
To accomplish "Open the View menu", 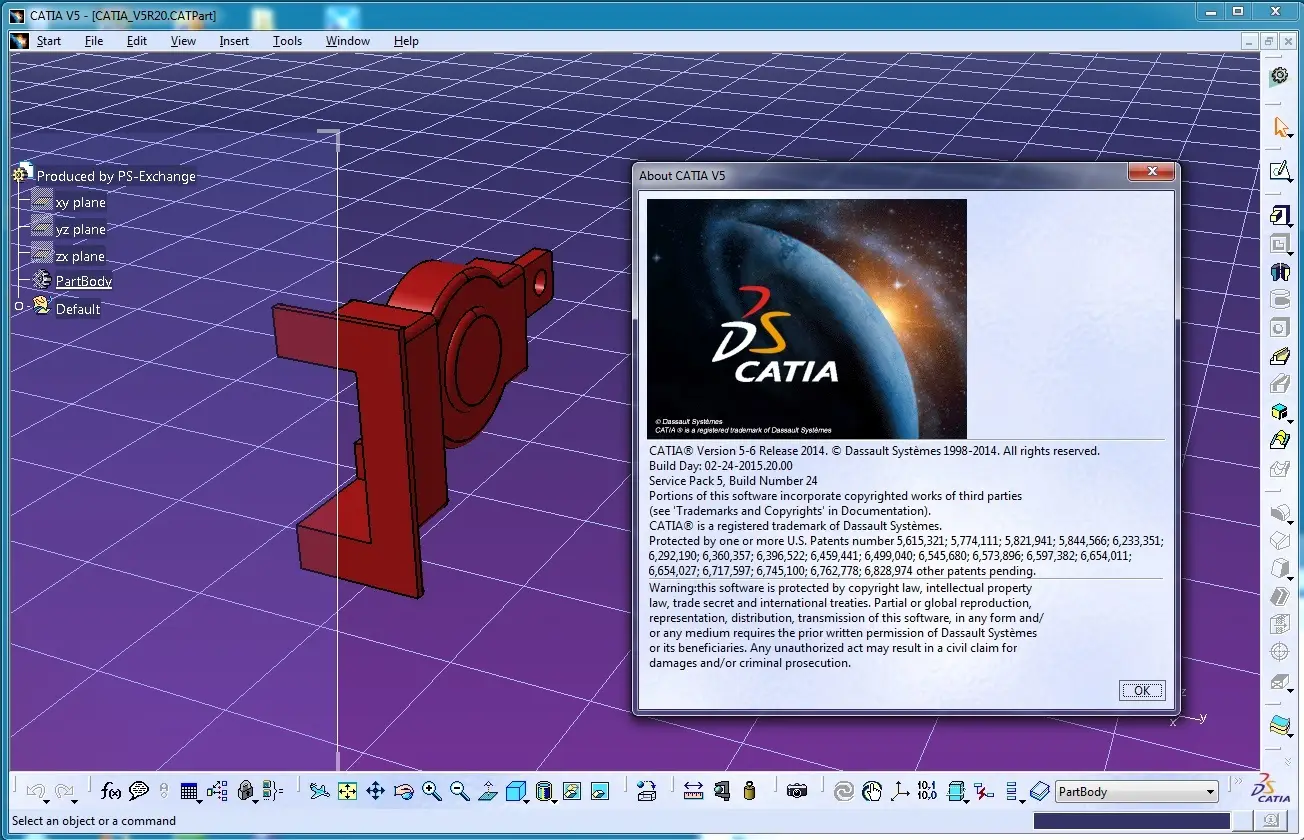I will click(183, 41).
